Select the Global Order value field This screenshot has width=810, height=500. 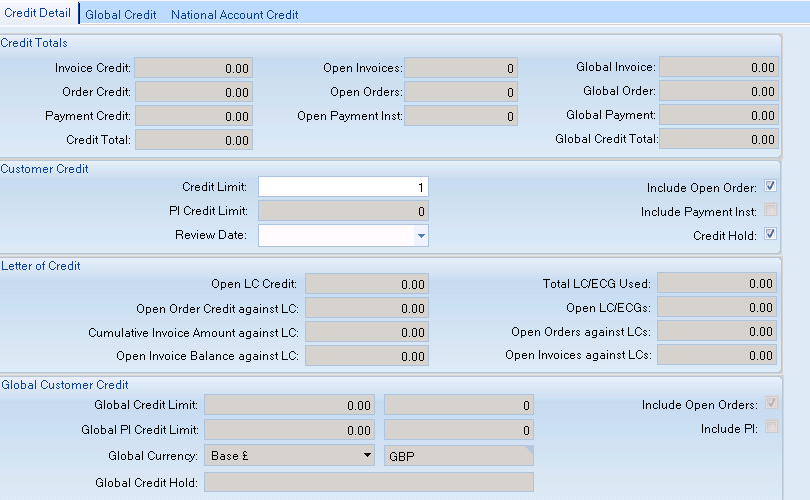click(x=719, y=91)
